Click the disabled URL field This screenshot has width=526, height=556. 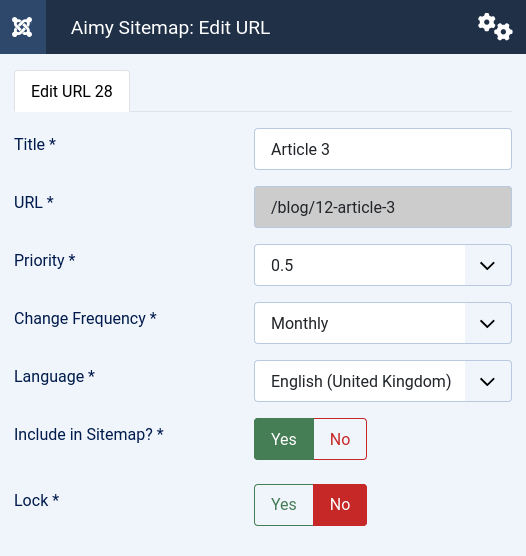383,207
